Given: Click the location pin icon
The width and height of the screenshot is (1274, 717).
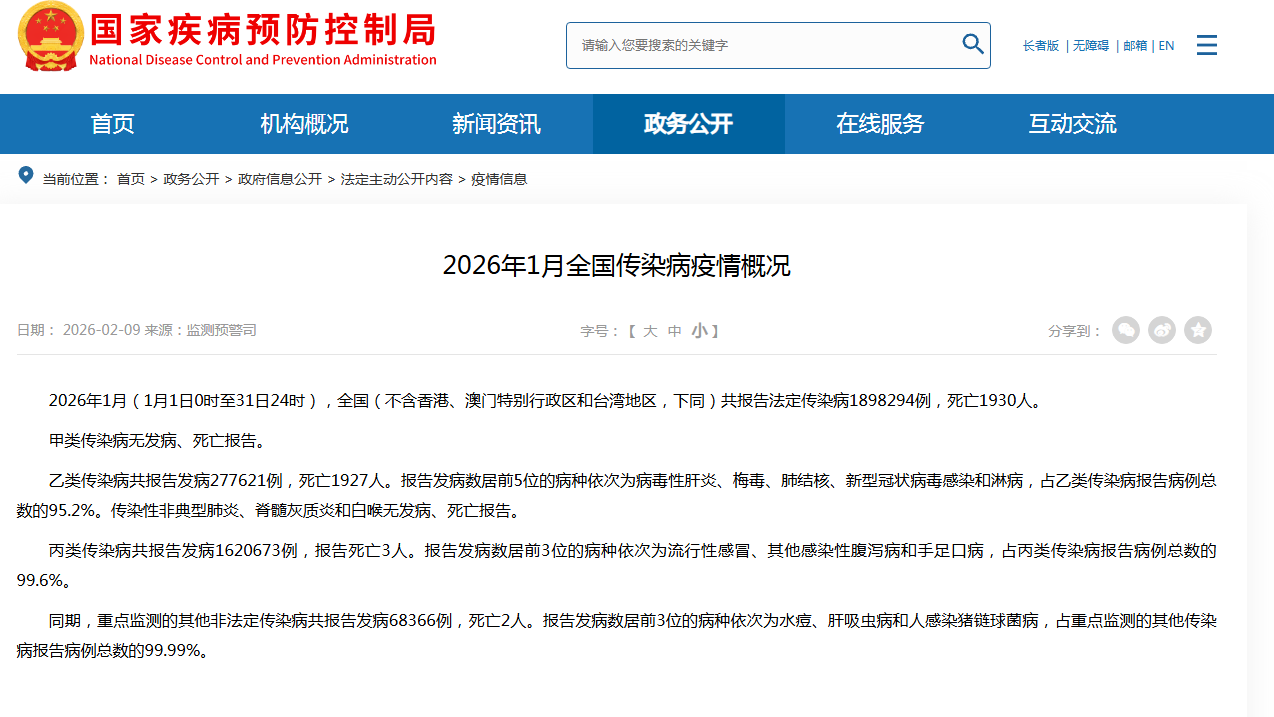Looking at the screenshot, I should 26,177.
